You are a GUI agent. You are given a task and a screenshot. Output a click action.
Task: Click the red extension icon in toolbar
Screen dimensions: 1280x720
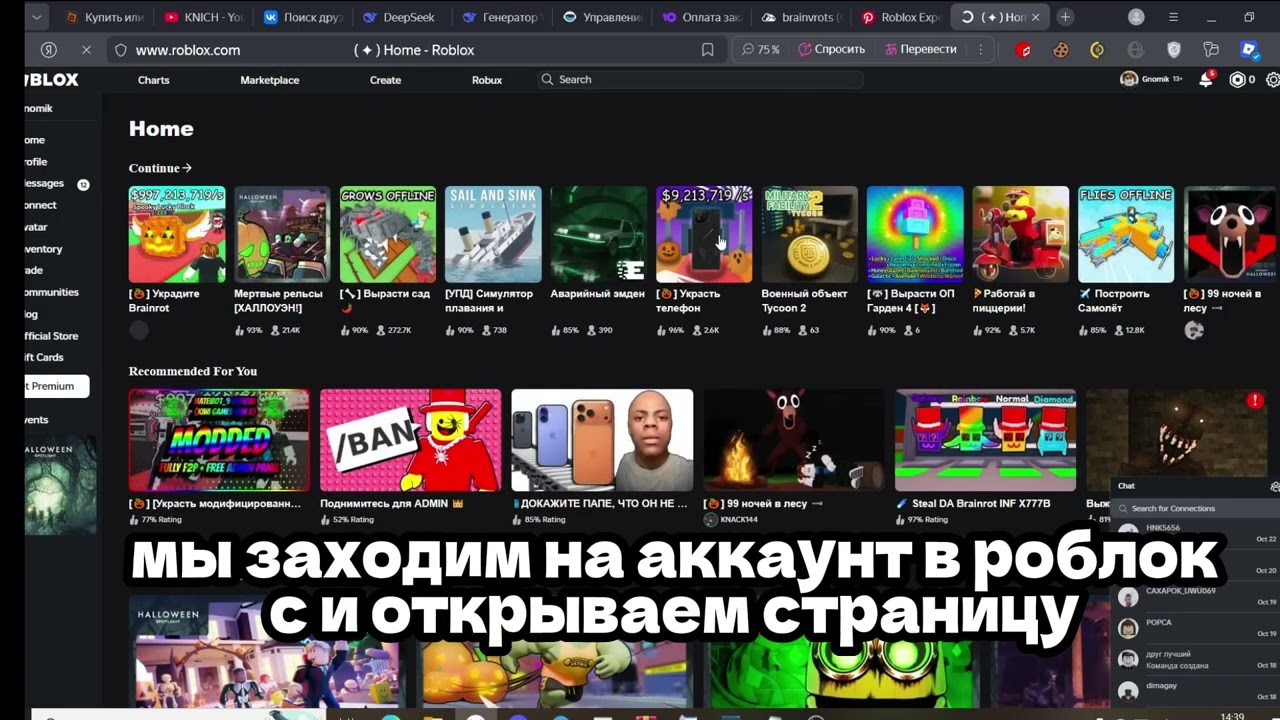[1024, 50]
